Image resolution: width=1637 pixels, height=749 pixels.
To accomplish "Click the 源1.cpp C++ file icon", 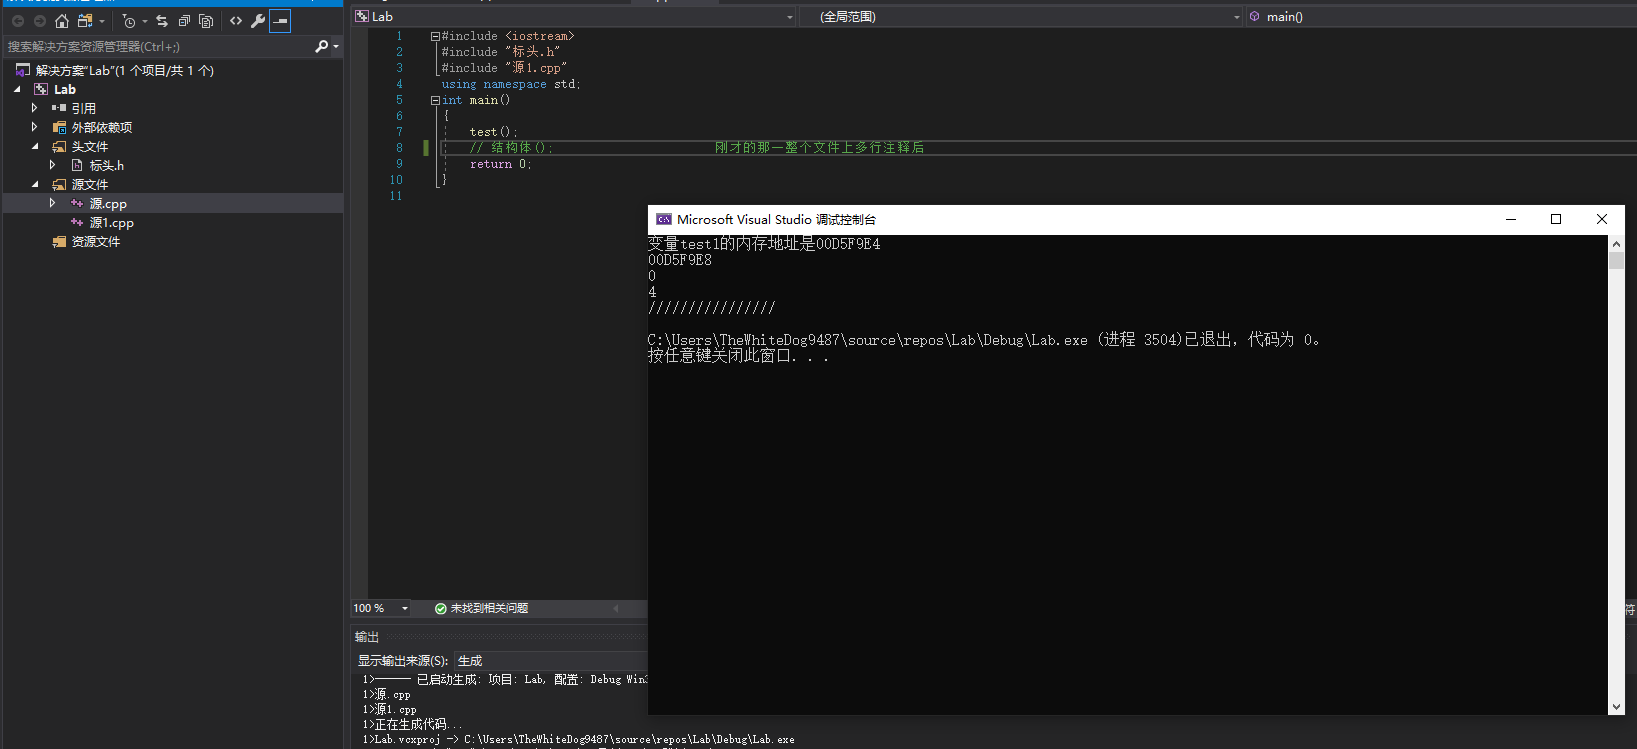I will click(x=77, y=222).
